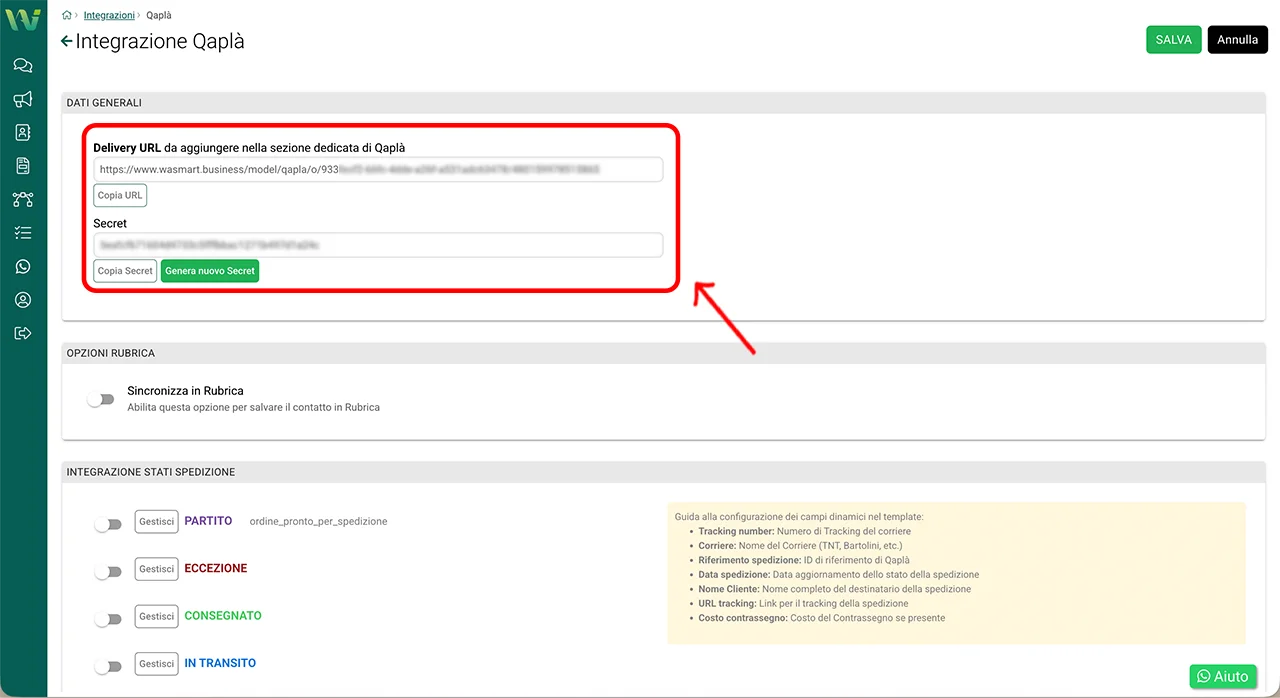Toggle the CONSEGNATO shipment status switch

pyautogui.click(x=107, y=619)
